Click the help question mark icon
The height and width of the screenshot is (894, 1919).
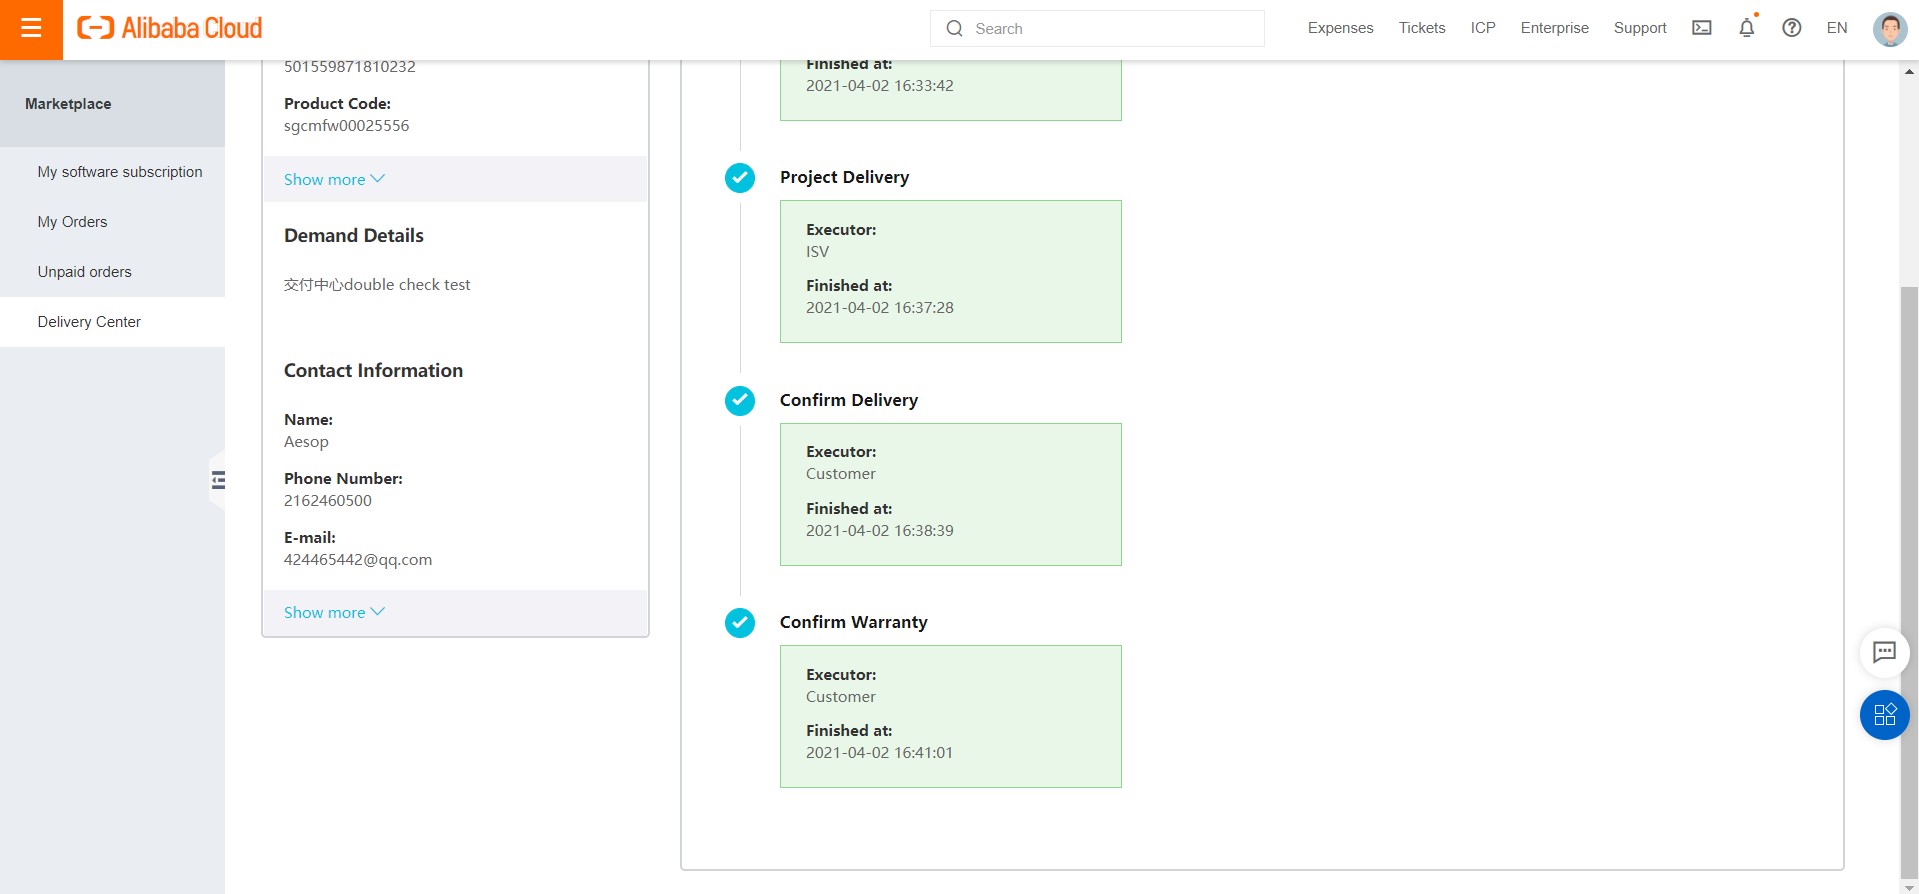pyautogui.click(x=1791, y=28)
